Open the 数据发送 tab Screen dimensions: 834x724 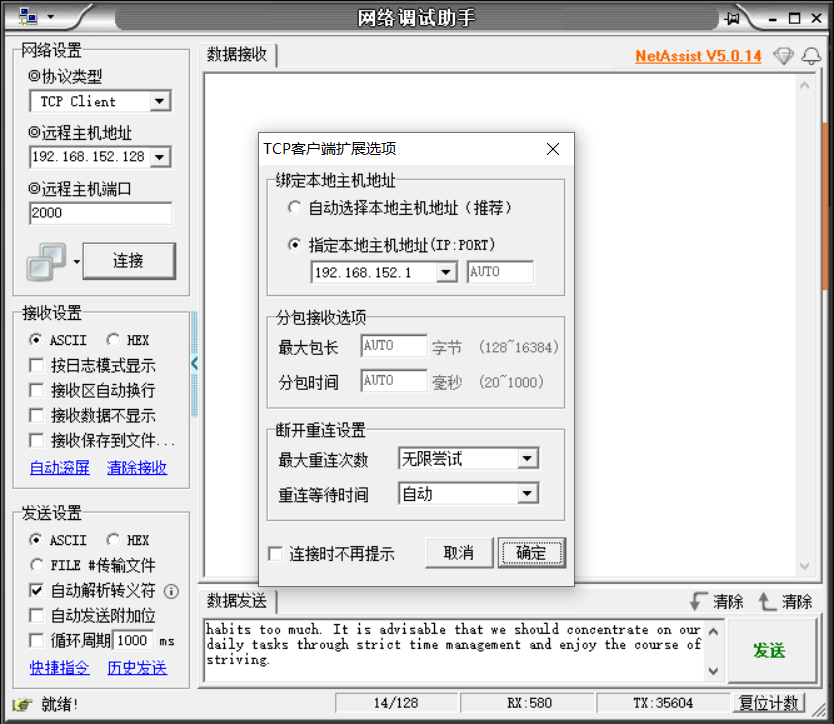coord(237,601)
